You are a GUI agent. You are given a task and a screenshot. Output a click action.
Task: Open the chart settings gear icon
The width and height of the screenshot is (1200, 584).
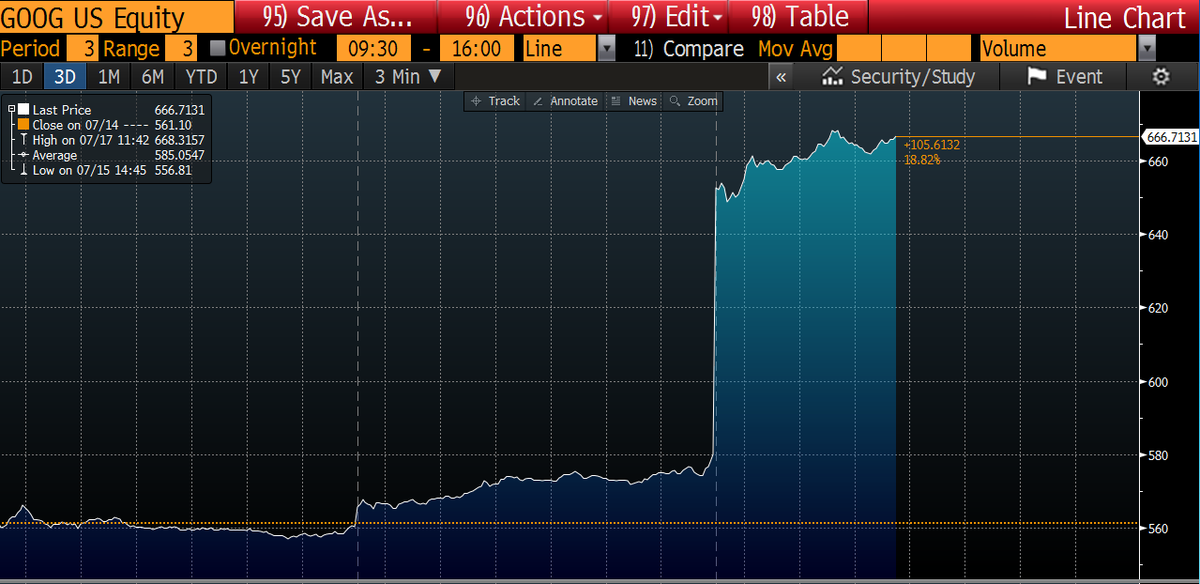(x=1161, y=77)
